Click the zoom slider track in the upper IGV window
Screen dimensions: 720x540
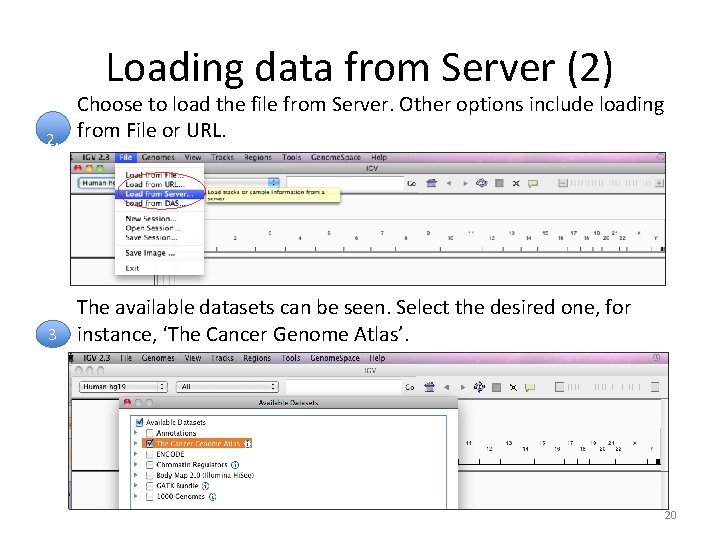[x=611, y=183]
